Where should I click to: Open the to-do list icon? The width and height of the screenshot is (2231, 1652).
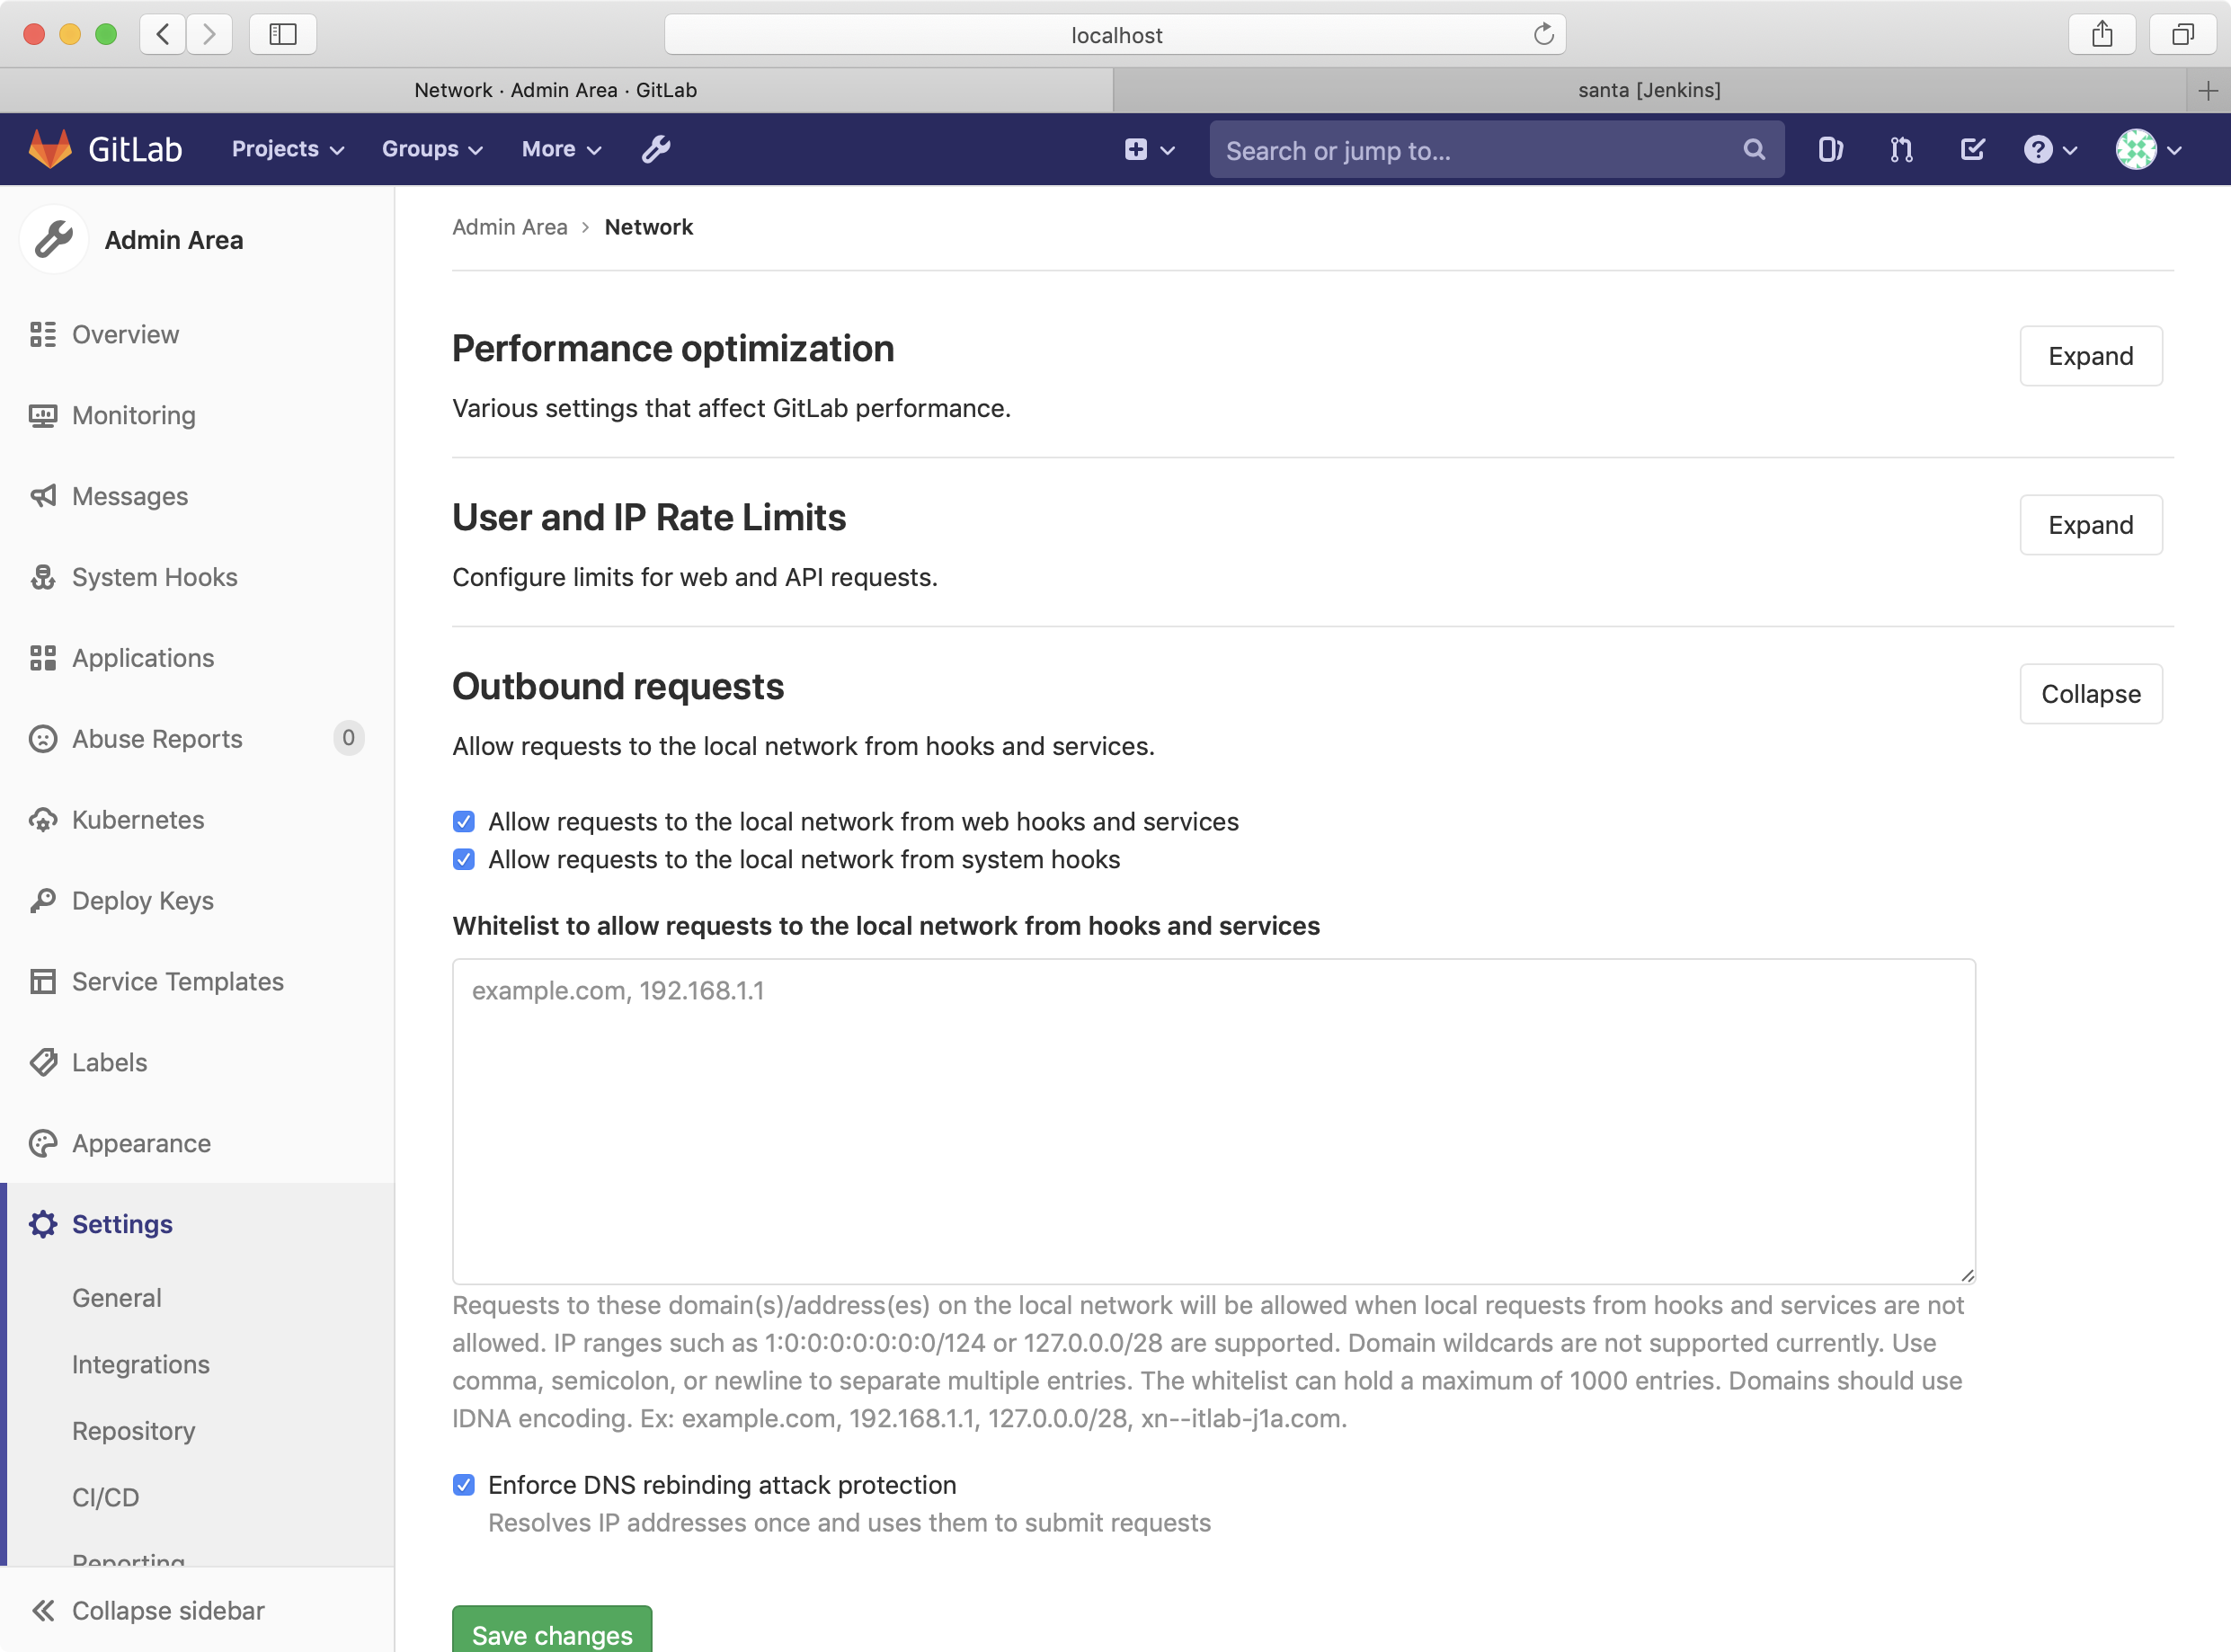click(1972, 150)
